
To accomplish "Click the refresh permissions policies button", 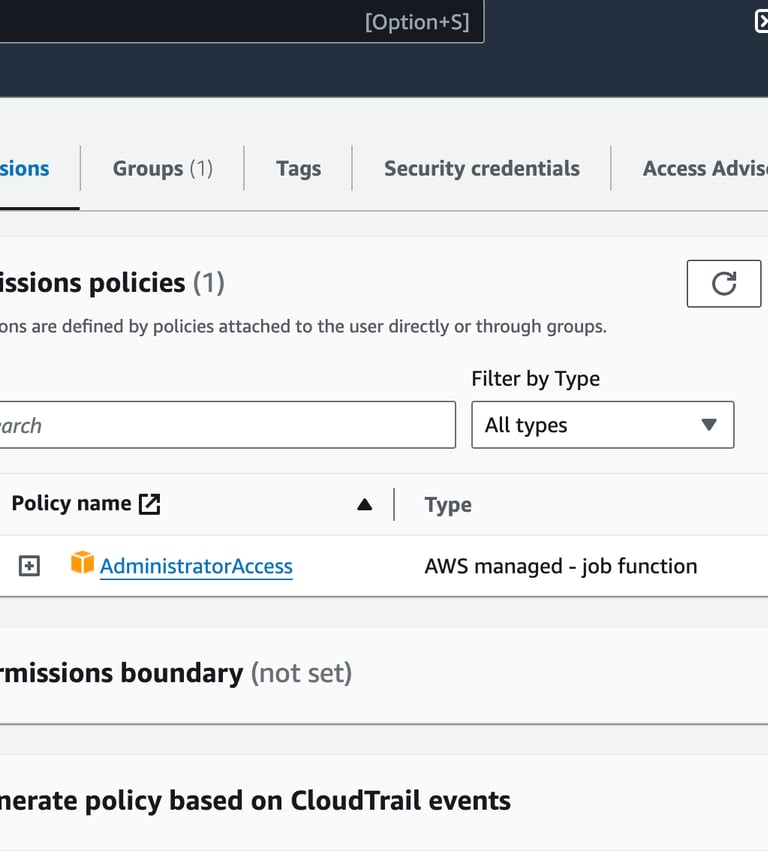I will (x=723, y=283).
